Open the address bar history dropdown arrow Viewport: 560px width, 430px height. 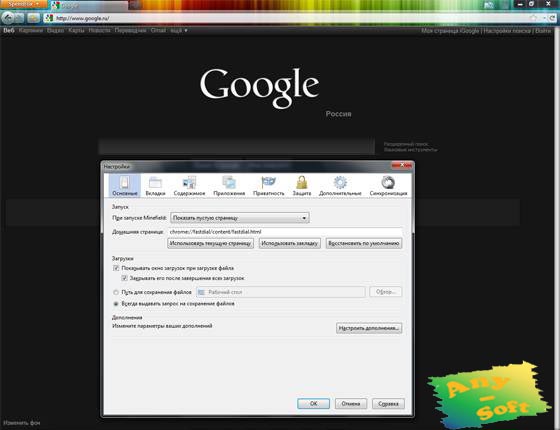pyautogui.click(x=544, y=18)
